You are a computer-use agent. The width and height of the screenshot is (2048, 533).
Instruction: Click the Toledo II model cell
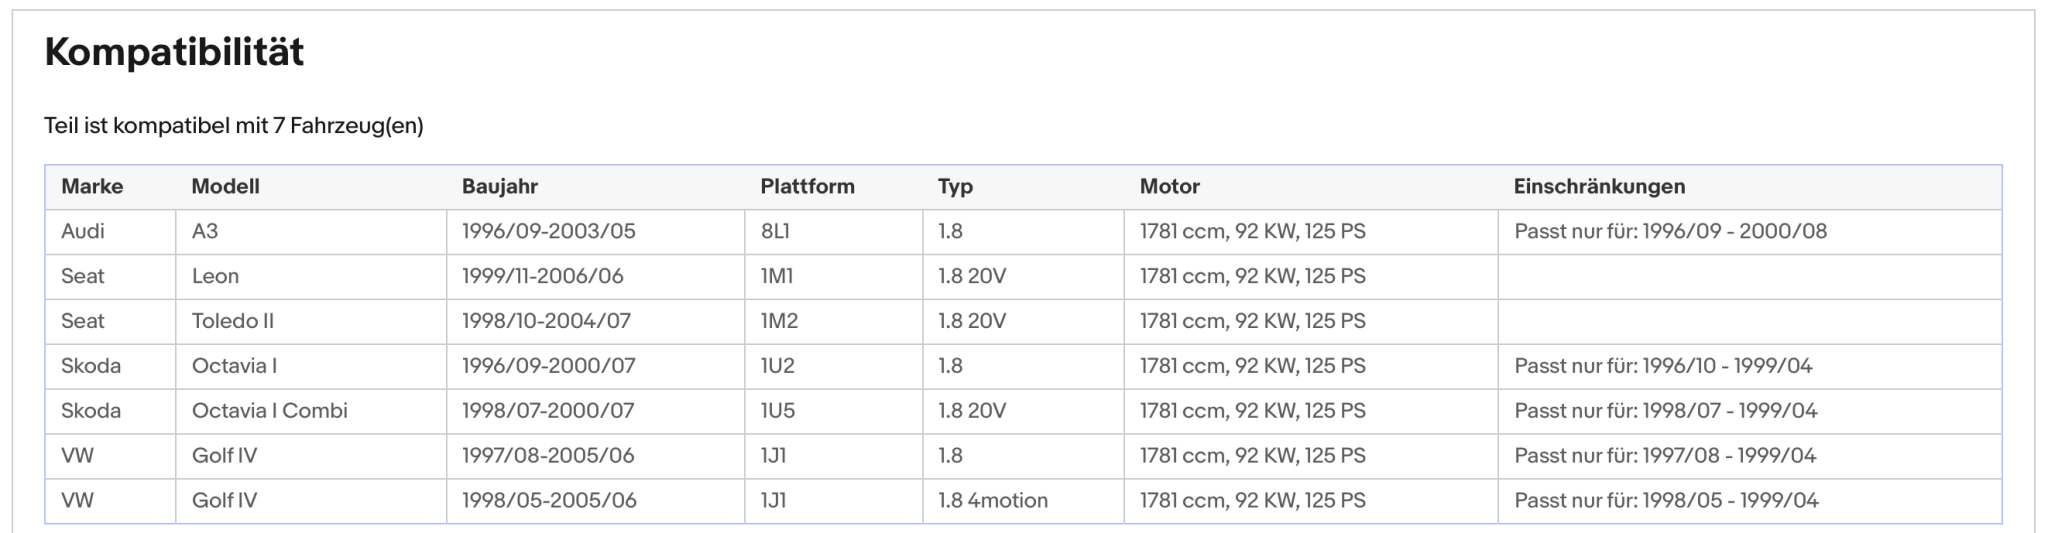(x=311, y=322)
